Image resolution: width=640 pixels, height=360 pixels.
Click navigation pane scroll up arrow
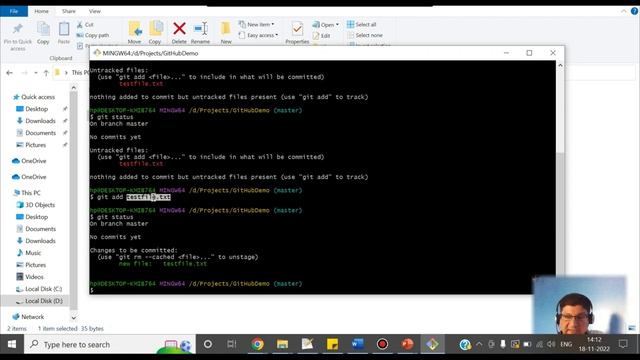pyautogui.click(x=73, y=88)
